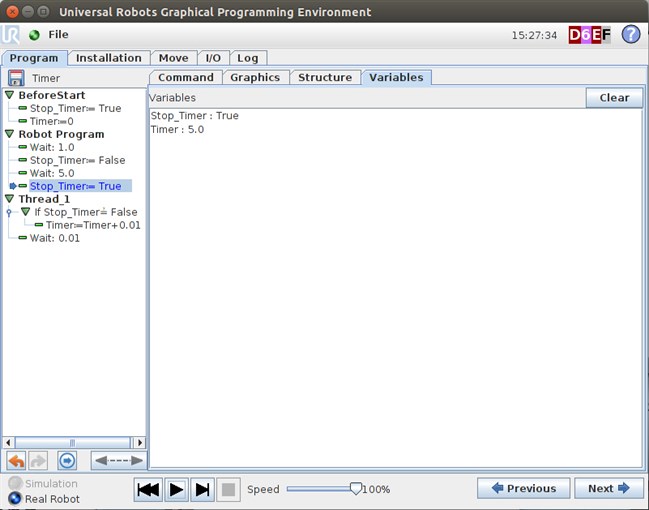This screenshot has width=649, height=510.
Task: Switch to the Command tab
Action: click(x=186, y=77)
